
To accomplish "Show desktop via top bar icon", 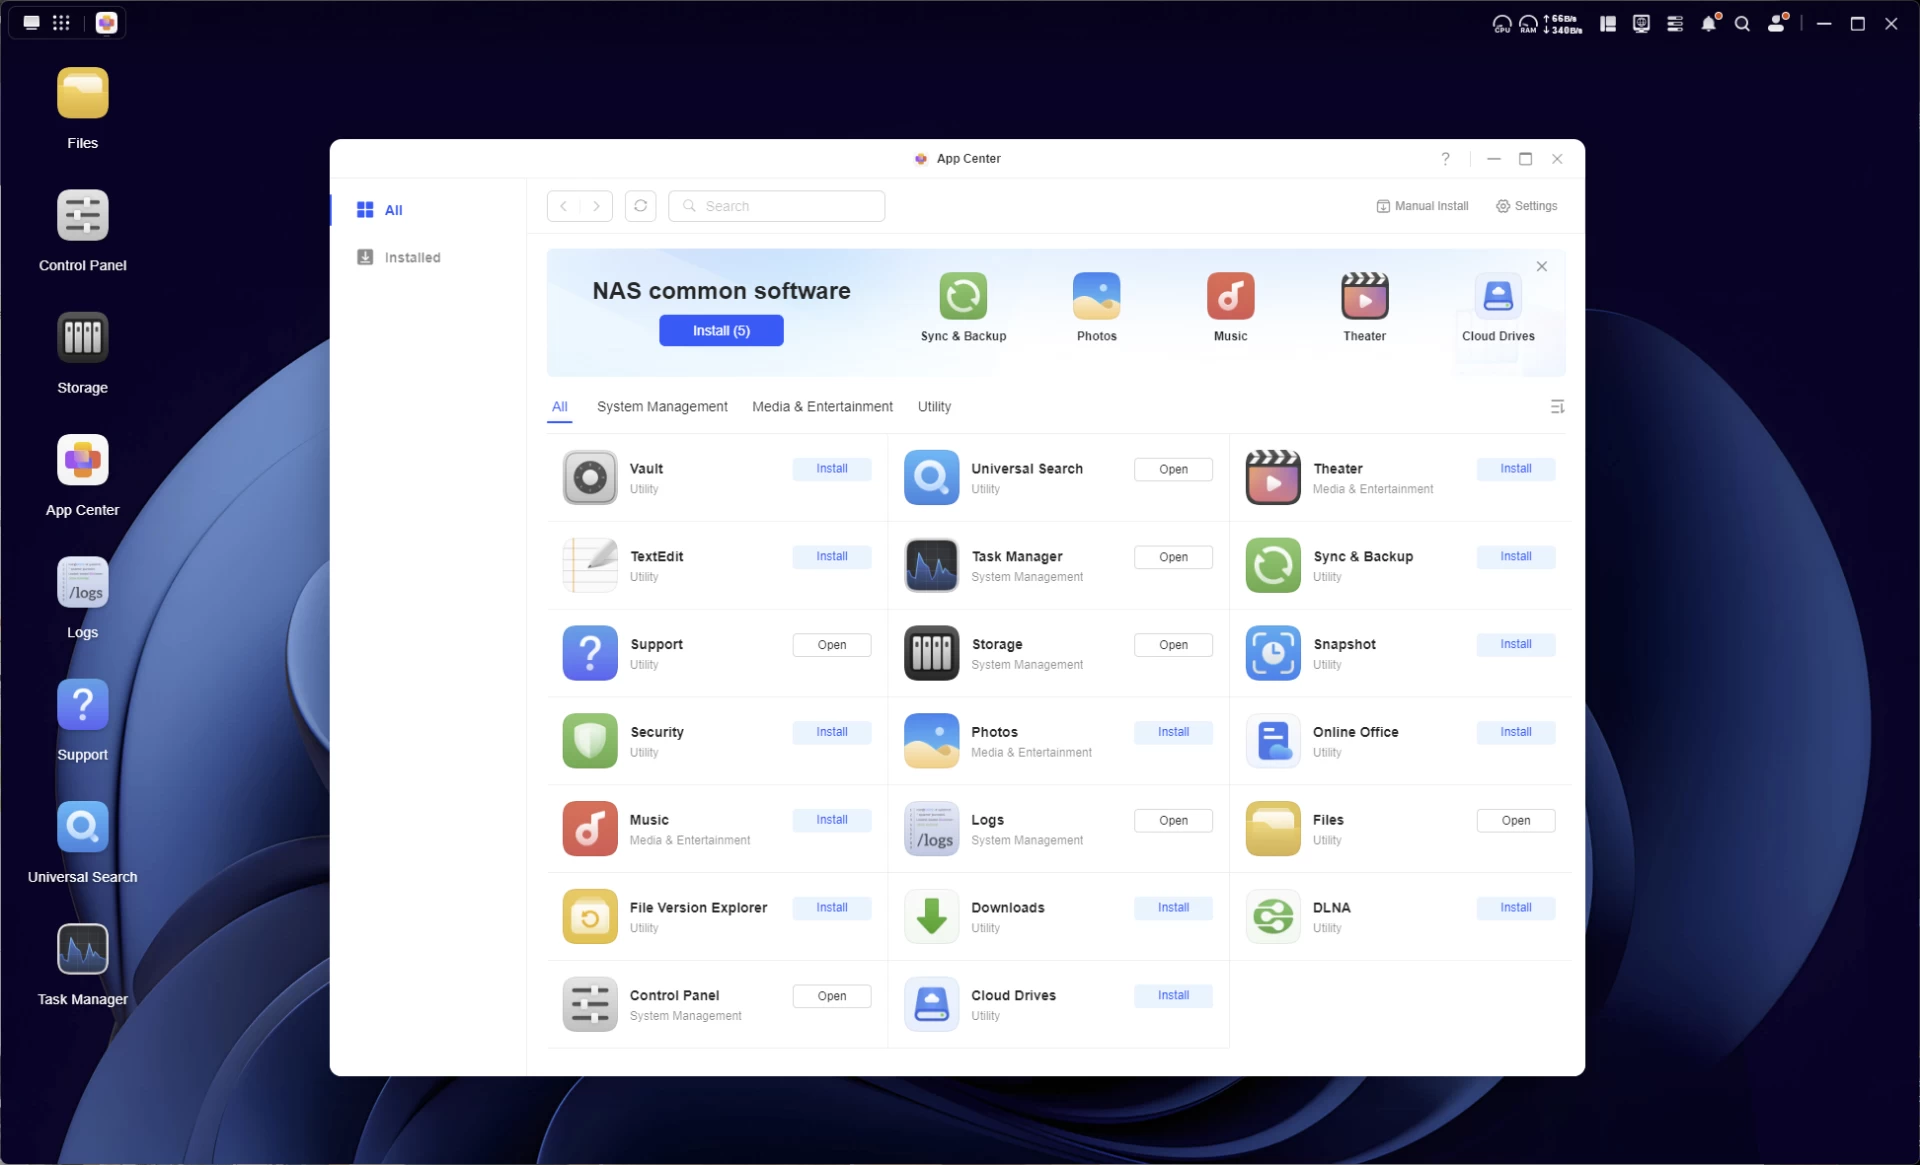I will [x=32, y=23].
